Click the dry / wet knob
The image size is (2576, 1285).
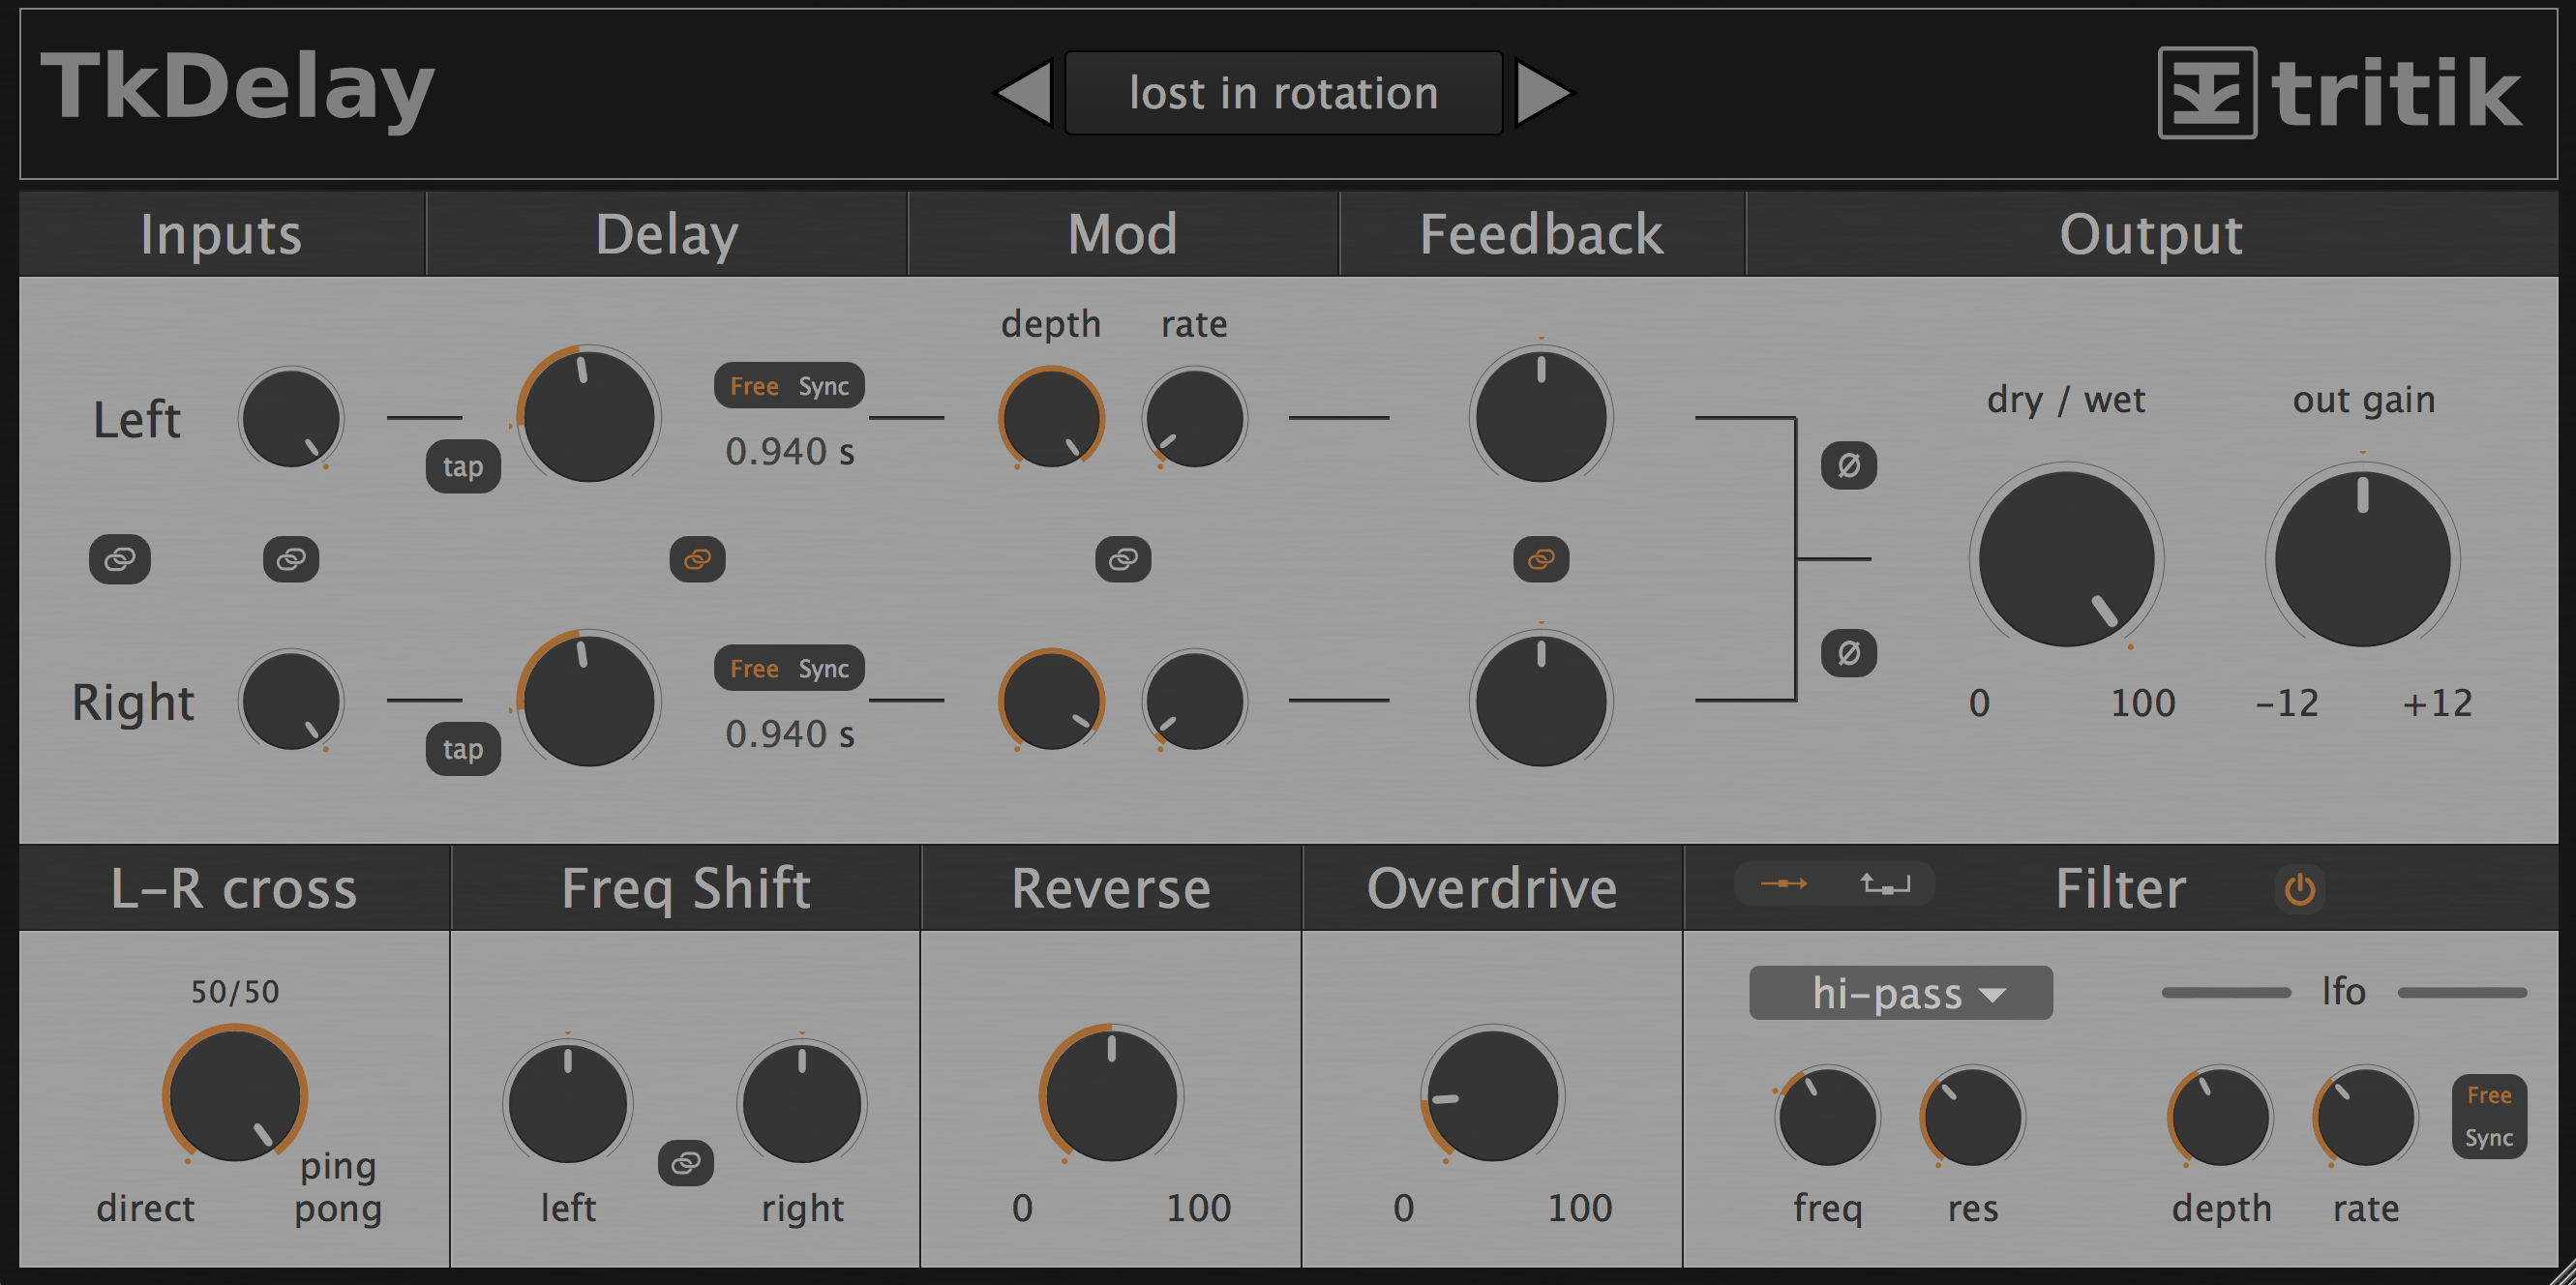[x=2067, y=558]
